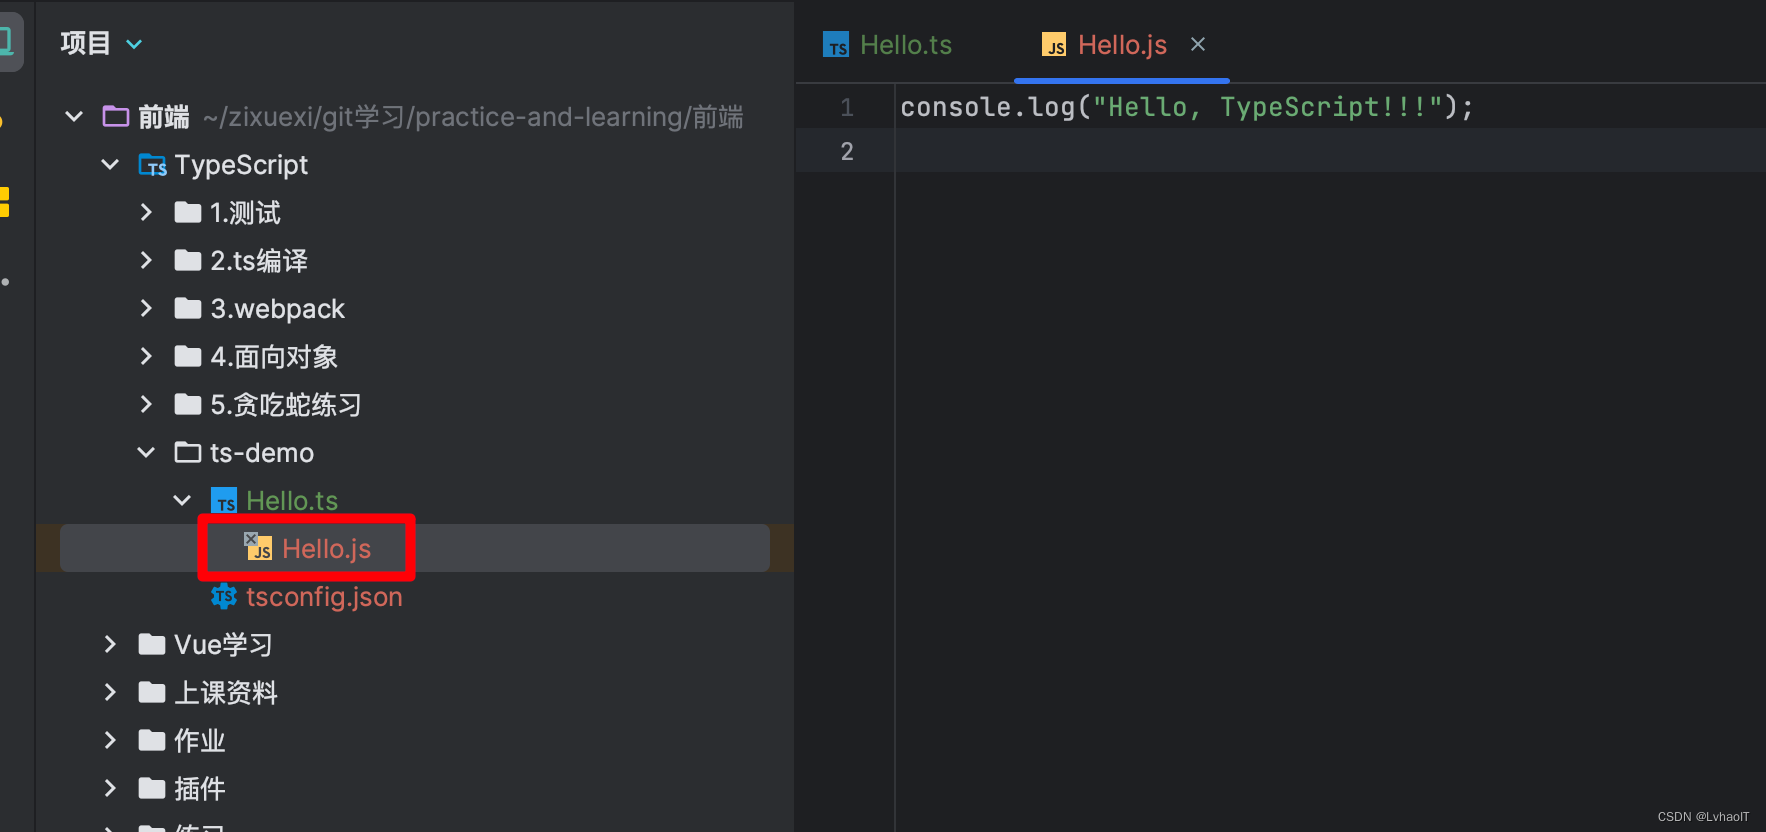The image size is (1766, 832).
Task: Click the TS icon on the Hello.ts editor tab
Action: (x=836, y=45)
